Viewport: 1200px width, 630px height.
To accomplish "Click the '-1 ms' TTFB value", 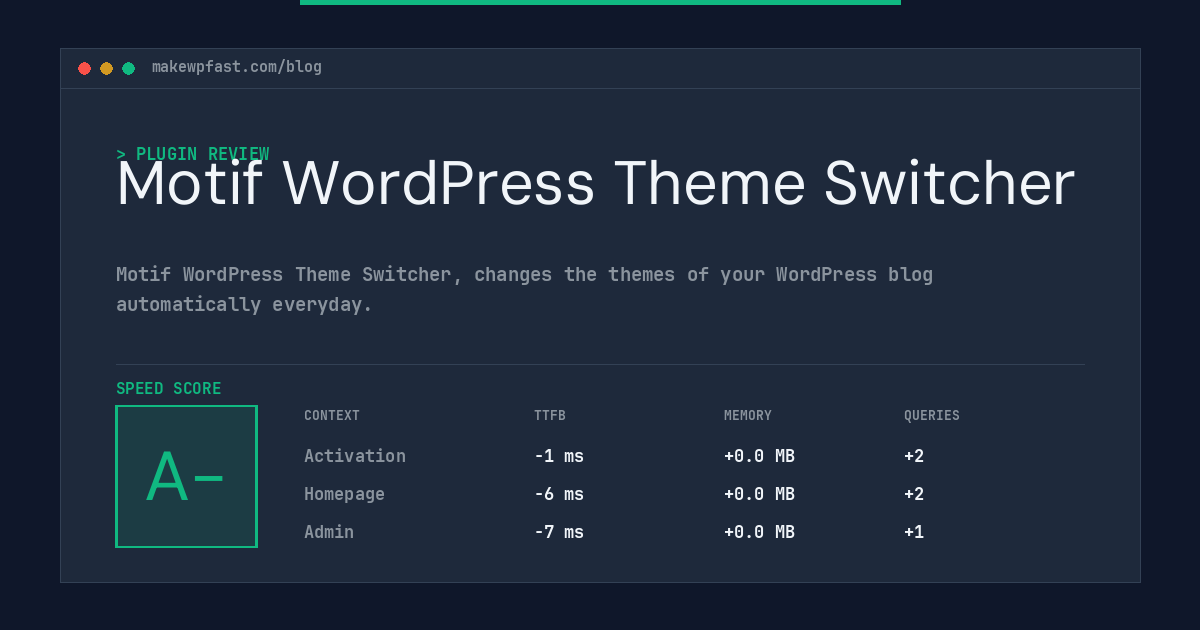I will [x=559, y=456].
